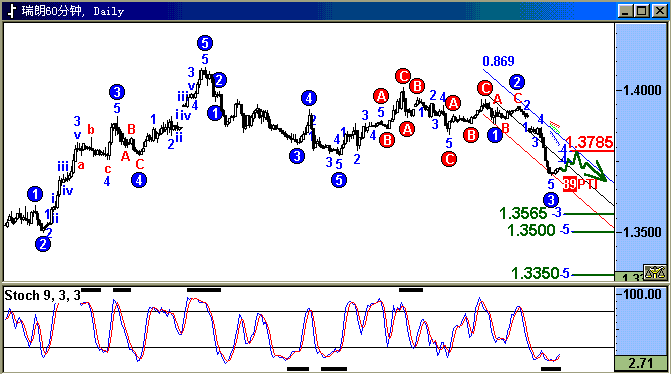
Task: Click the chart title text ending in Daily
Action: click(73, 11)
